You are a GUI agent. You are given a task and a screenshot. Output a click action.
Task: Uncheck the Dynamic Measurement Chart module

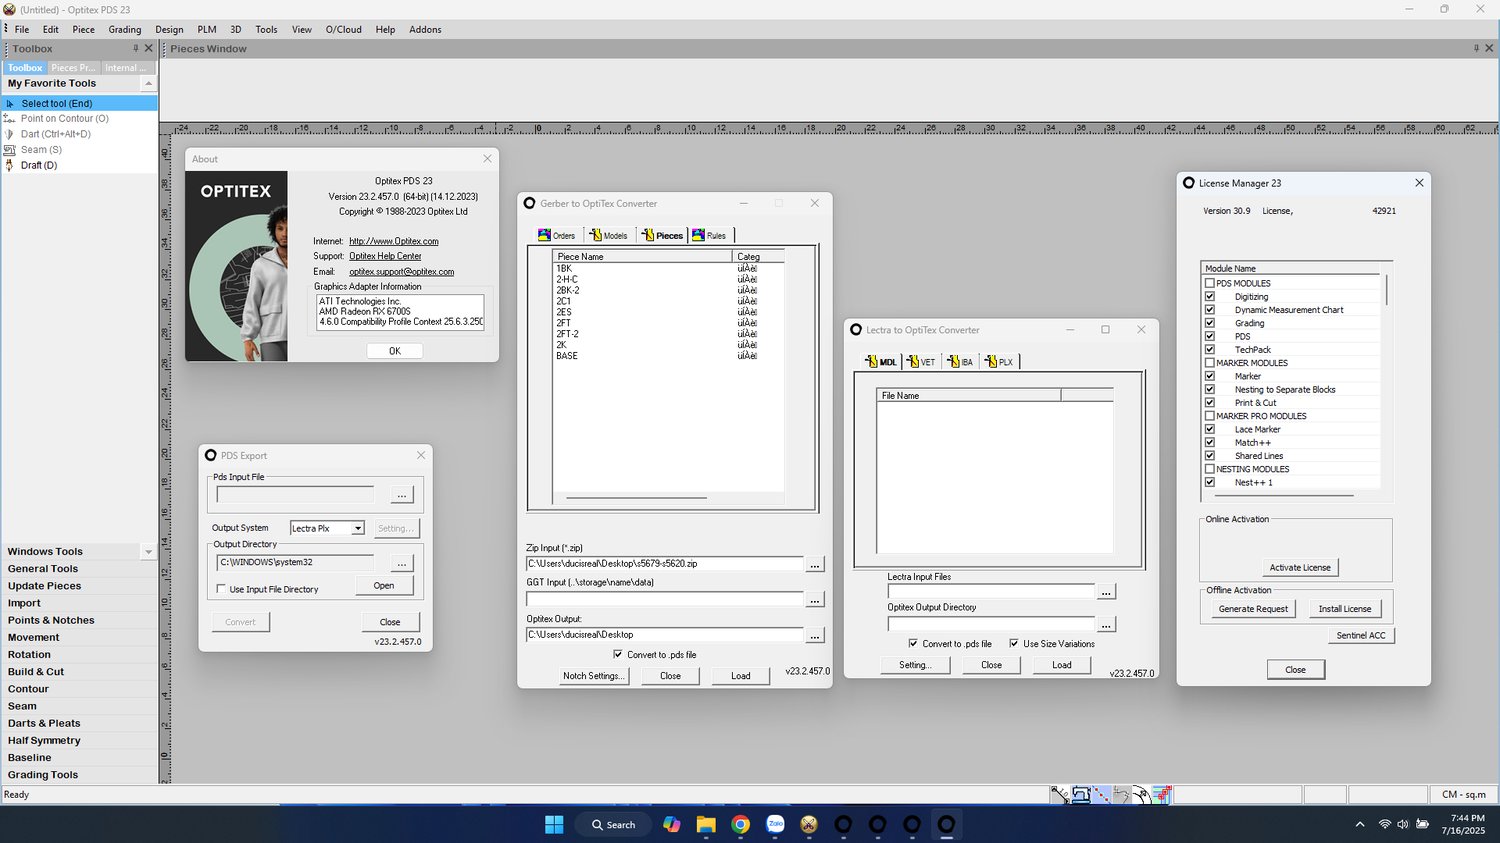(x=1210, y=310)
